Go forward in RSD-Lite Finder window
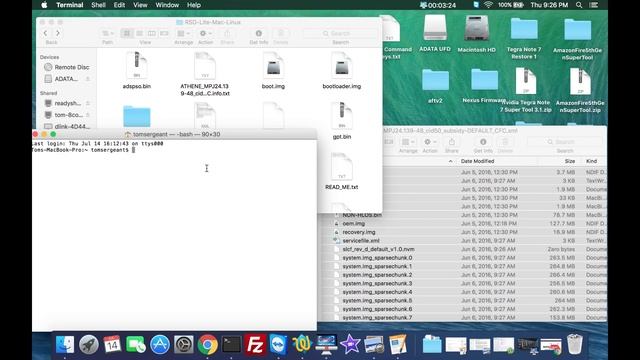 click(x=58, y=33)
